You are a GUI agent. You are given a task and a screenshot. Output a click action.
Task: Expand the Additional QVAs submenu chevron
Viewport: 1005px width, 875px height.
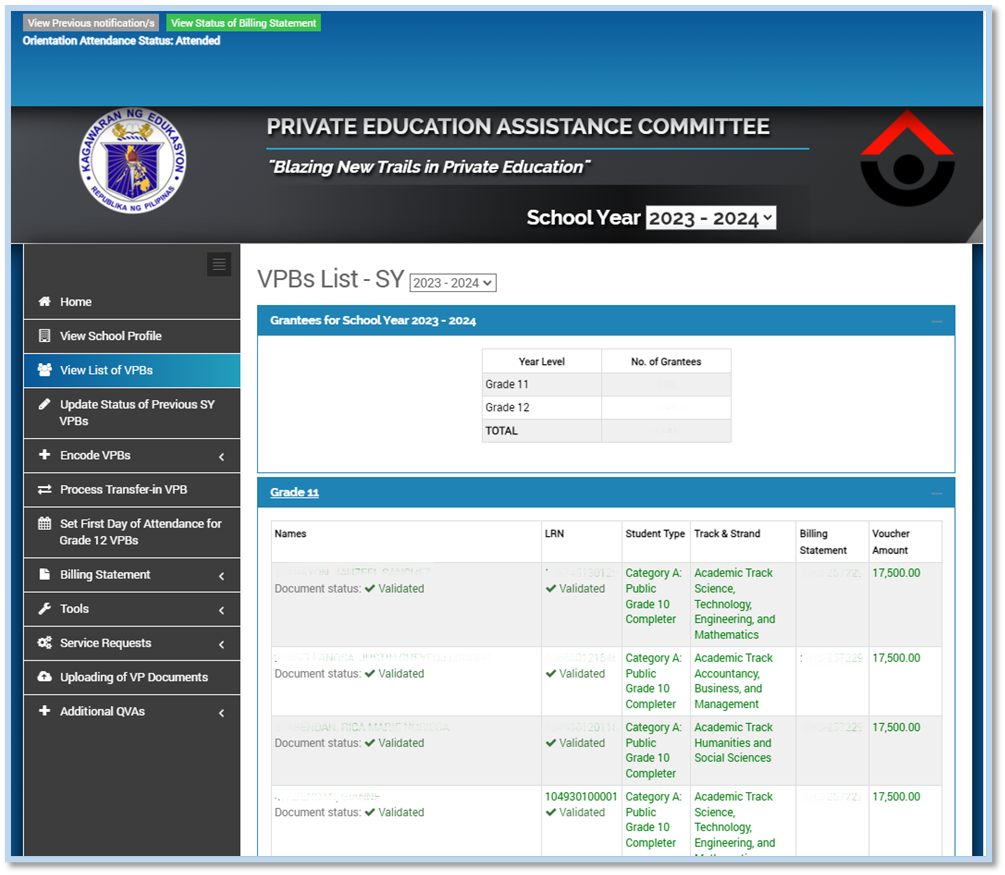pyautogui.click(x=222, y=712)
